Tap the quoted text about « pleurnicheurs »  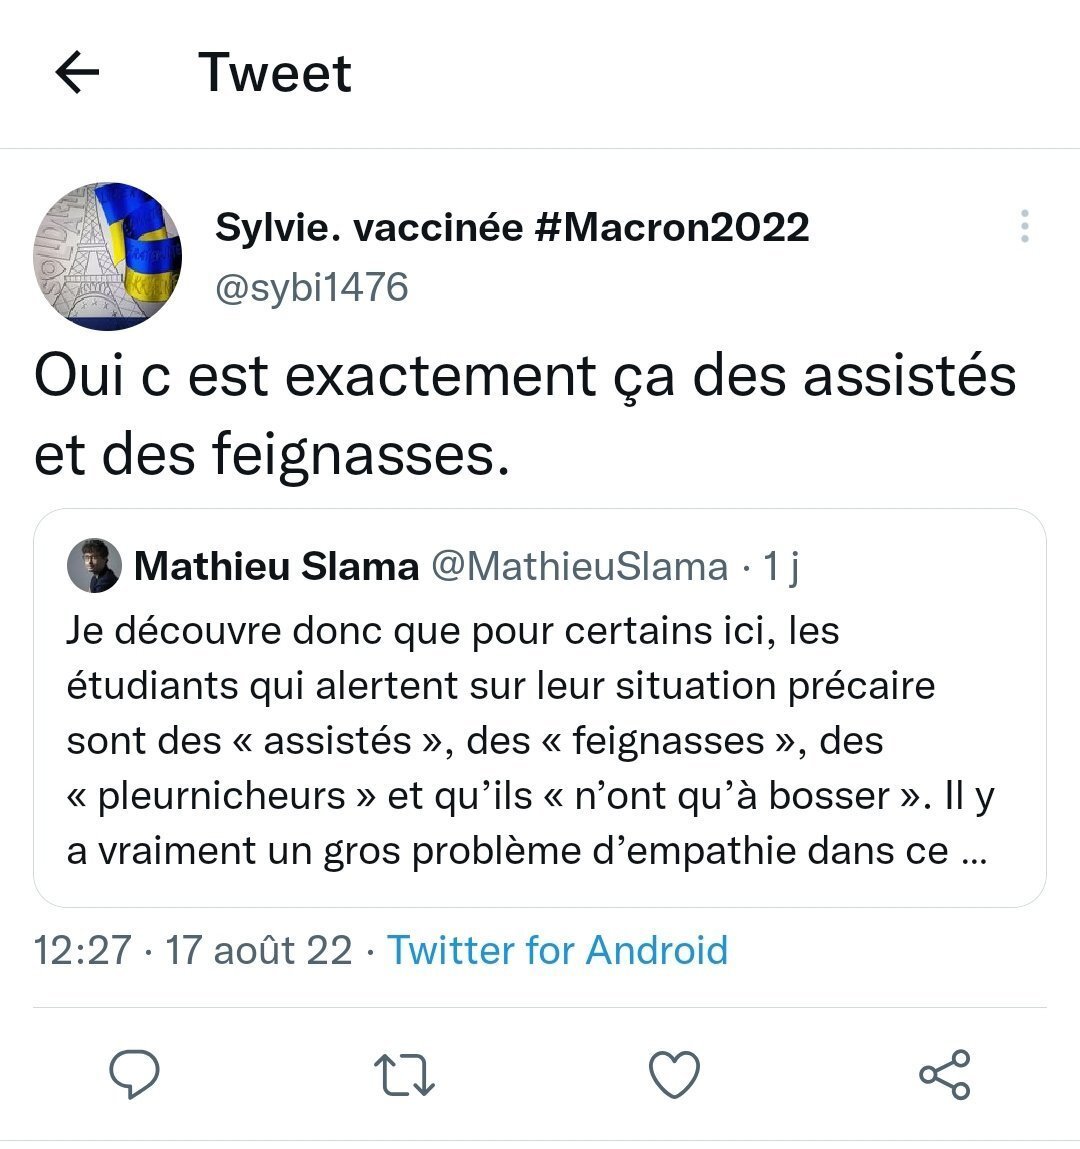tap(221, 796)
